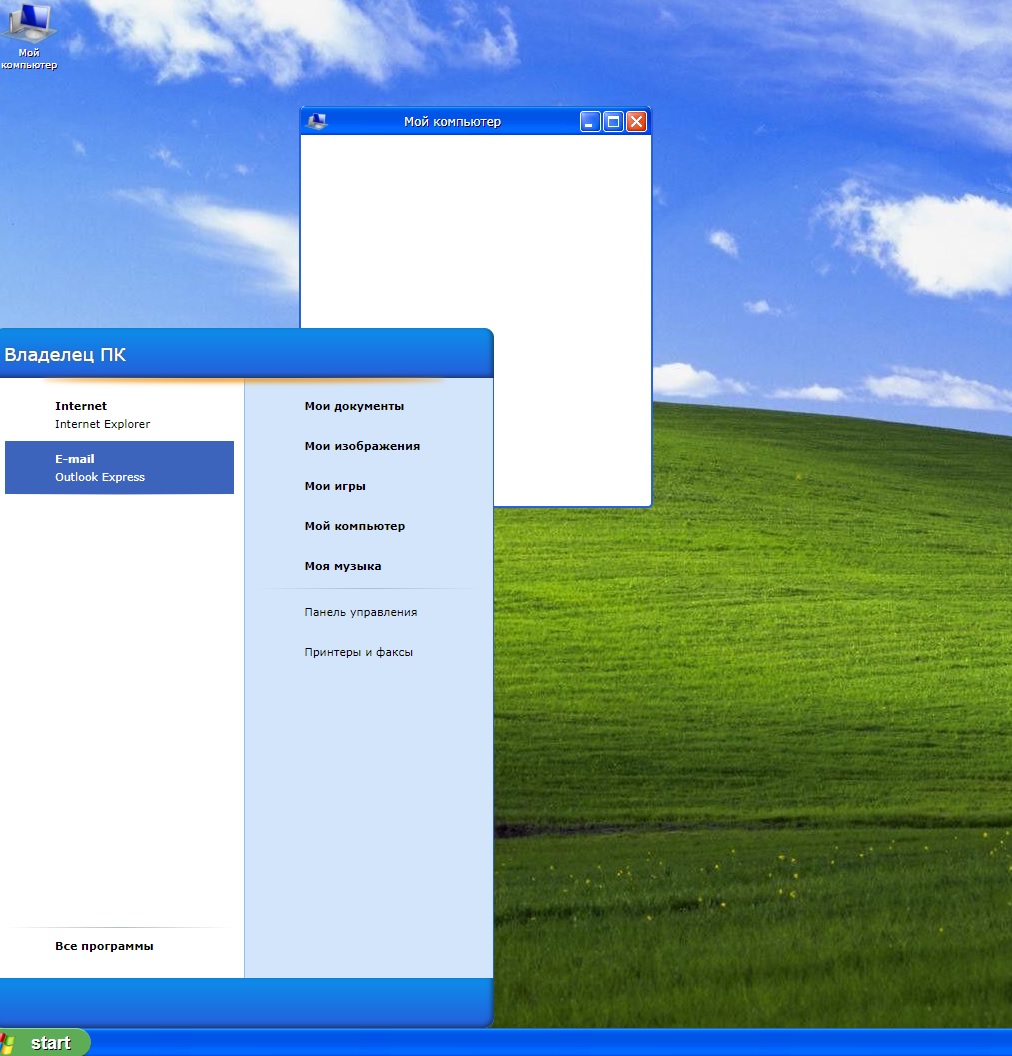Click the Start button on the taskbar
The height and width of the screenshot is (1056, 1012).
click(44, 1043)
